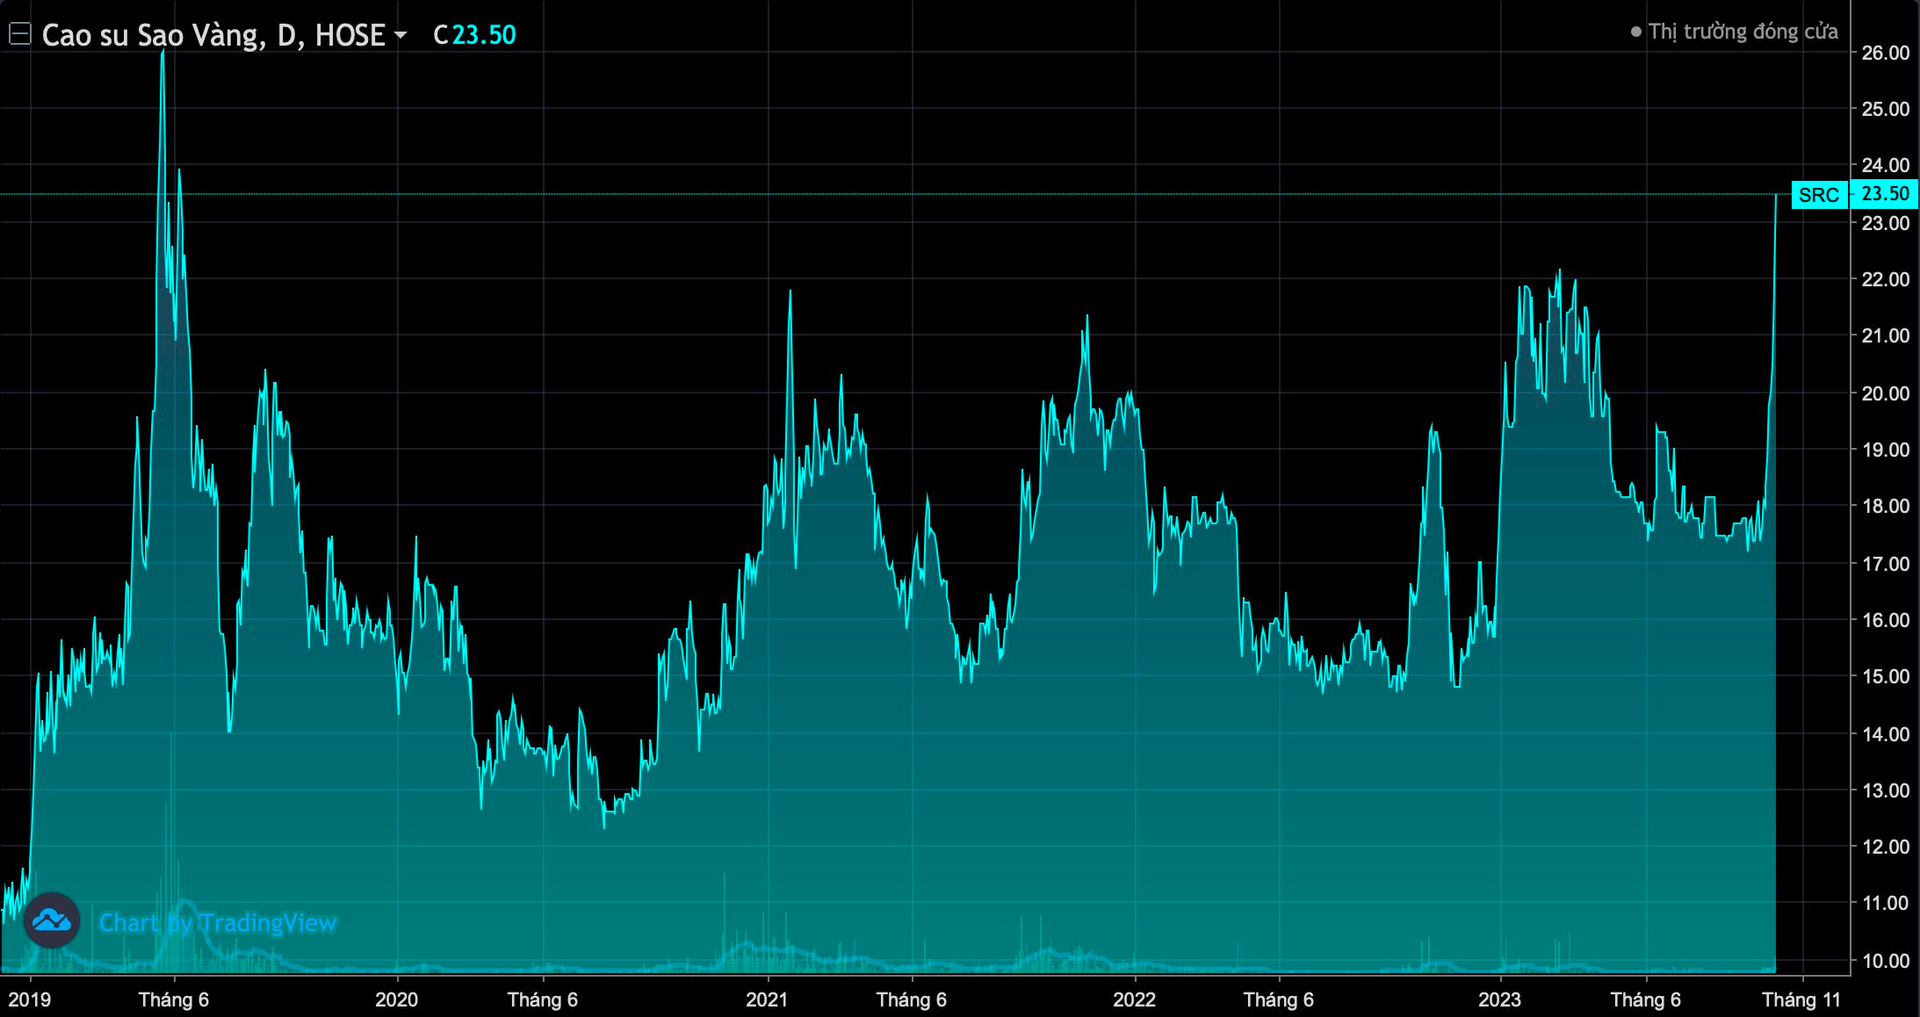Open the TradingView cloud logo
This screenshot has height=1017, width=1920.
[x=52, y=920]
